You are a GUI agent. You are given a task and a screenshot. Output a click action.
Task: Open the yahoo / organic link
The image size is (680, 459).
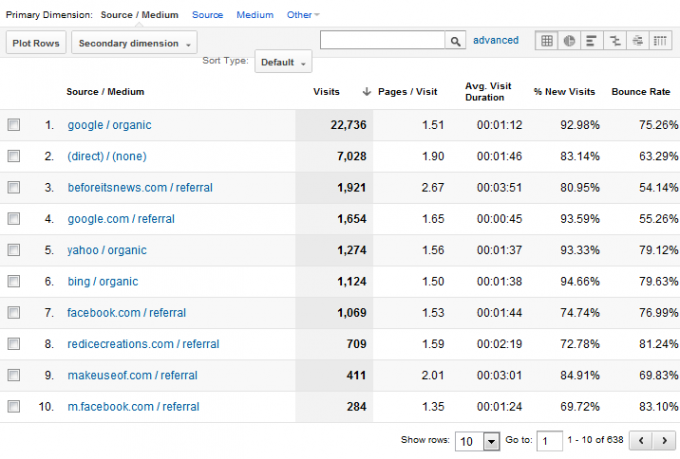click(x=107, y=250)
